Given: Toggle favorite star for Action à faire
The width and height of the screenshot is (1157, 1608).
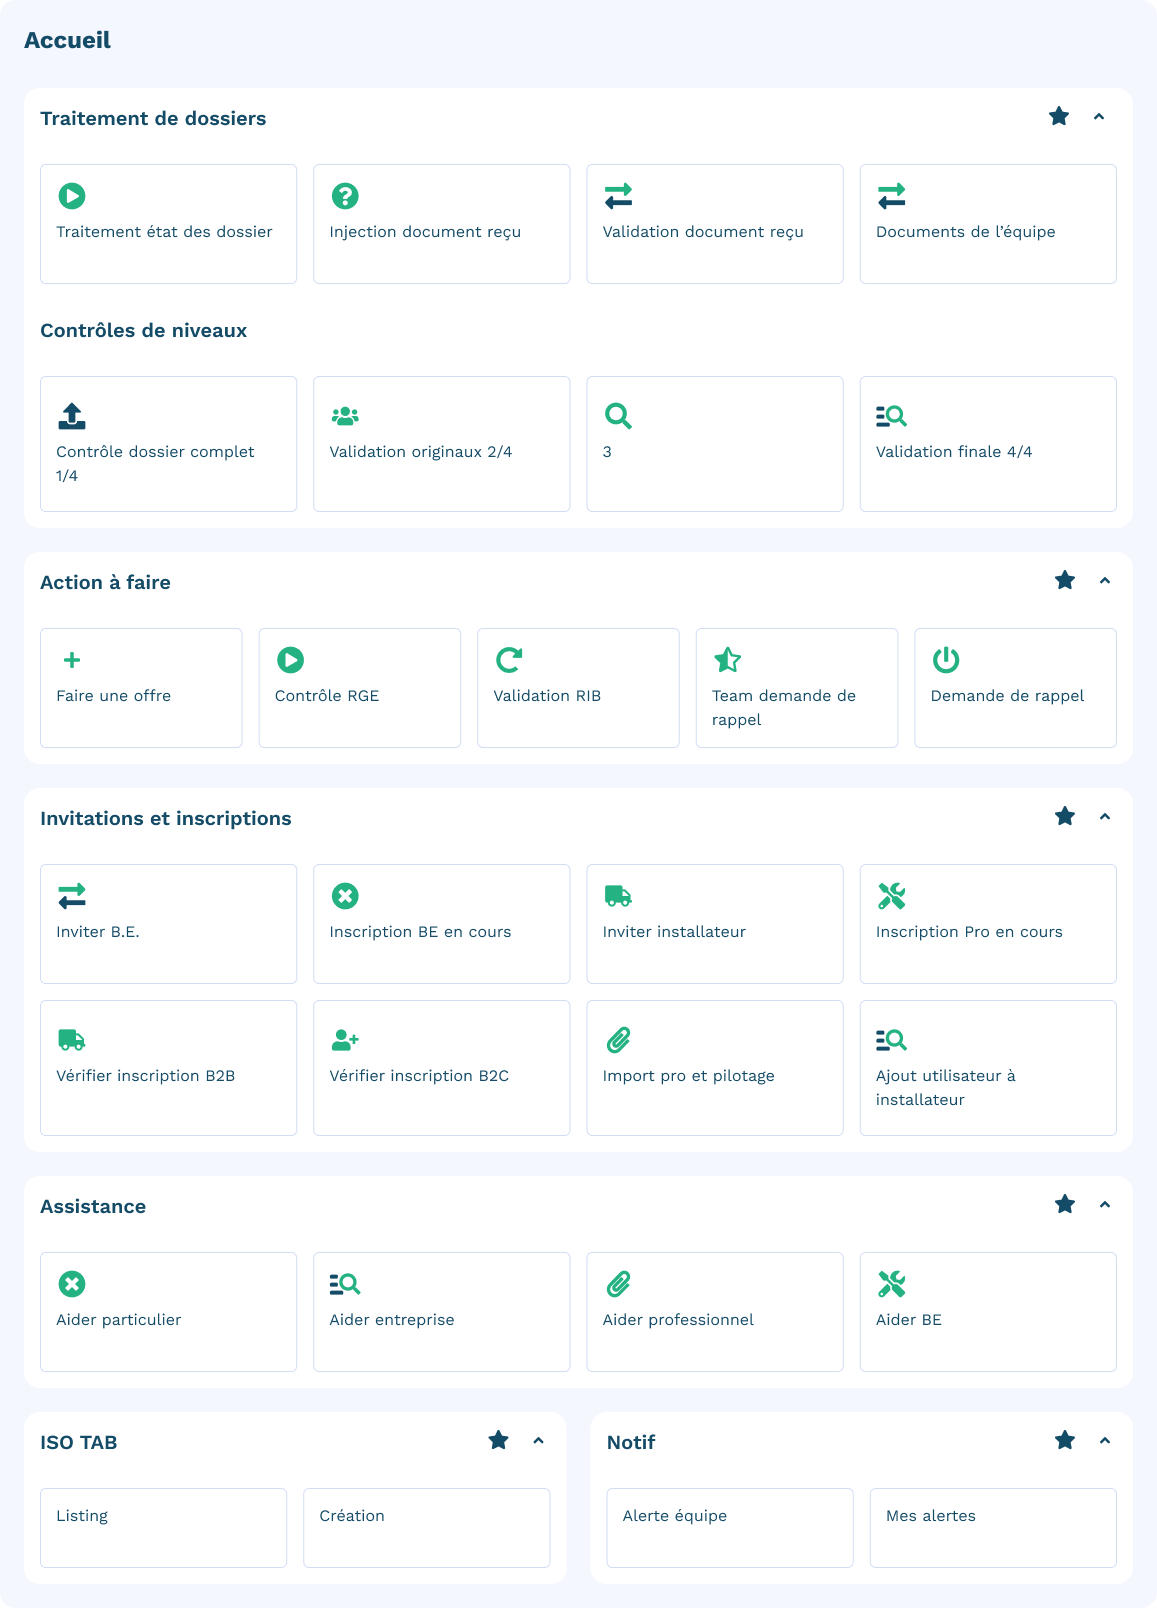Looking at the screenshot, I should (1065, 581).
